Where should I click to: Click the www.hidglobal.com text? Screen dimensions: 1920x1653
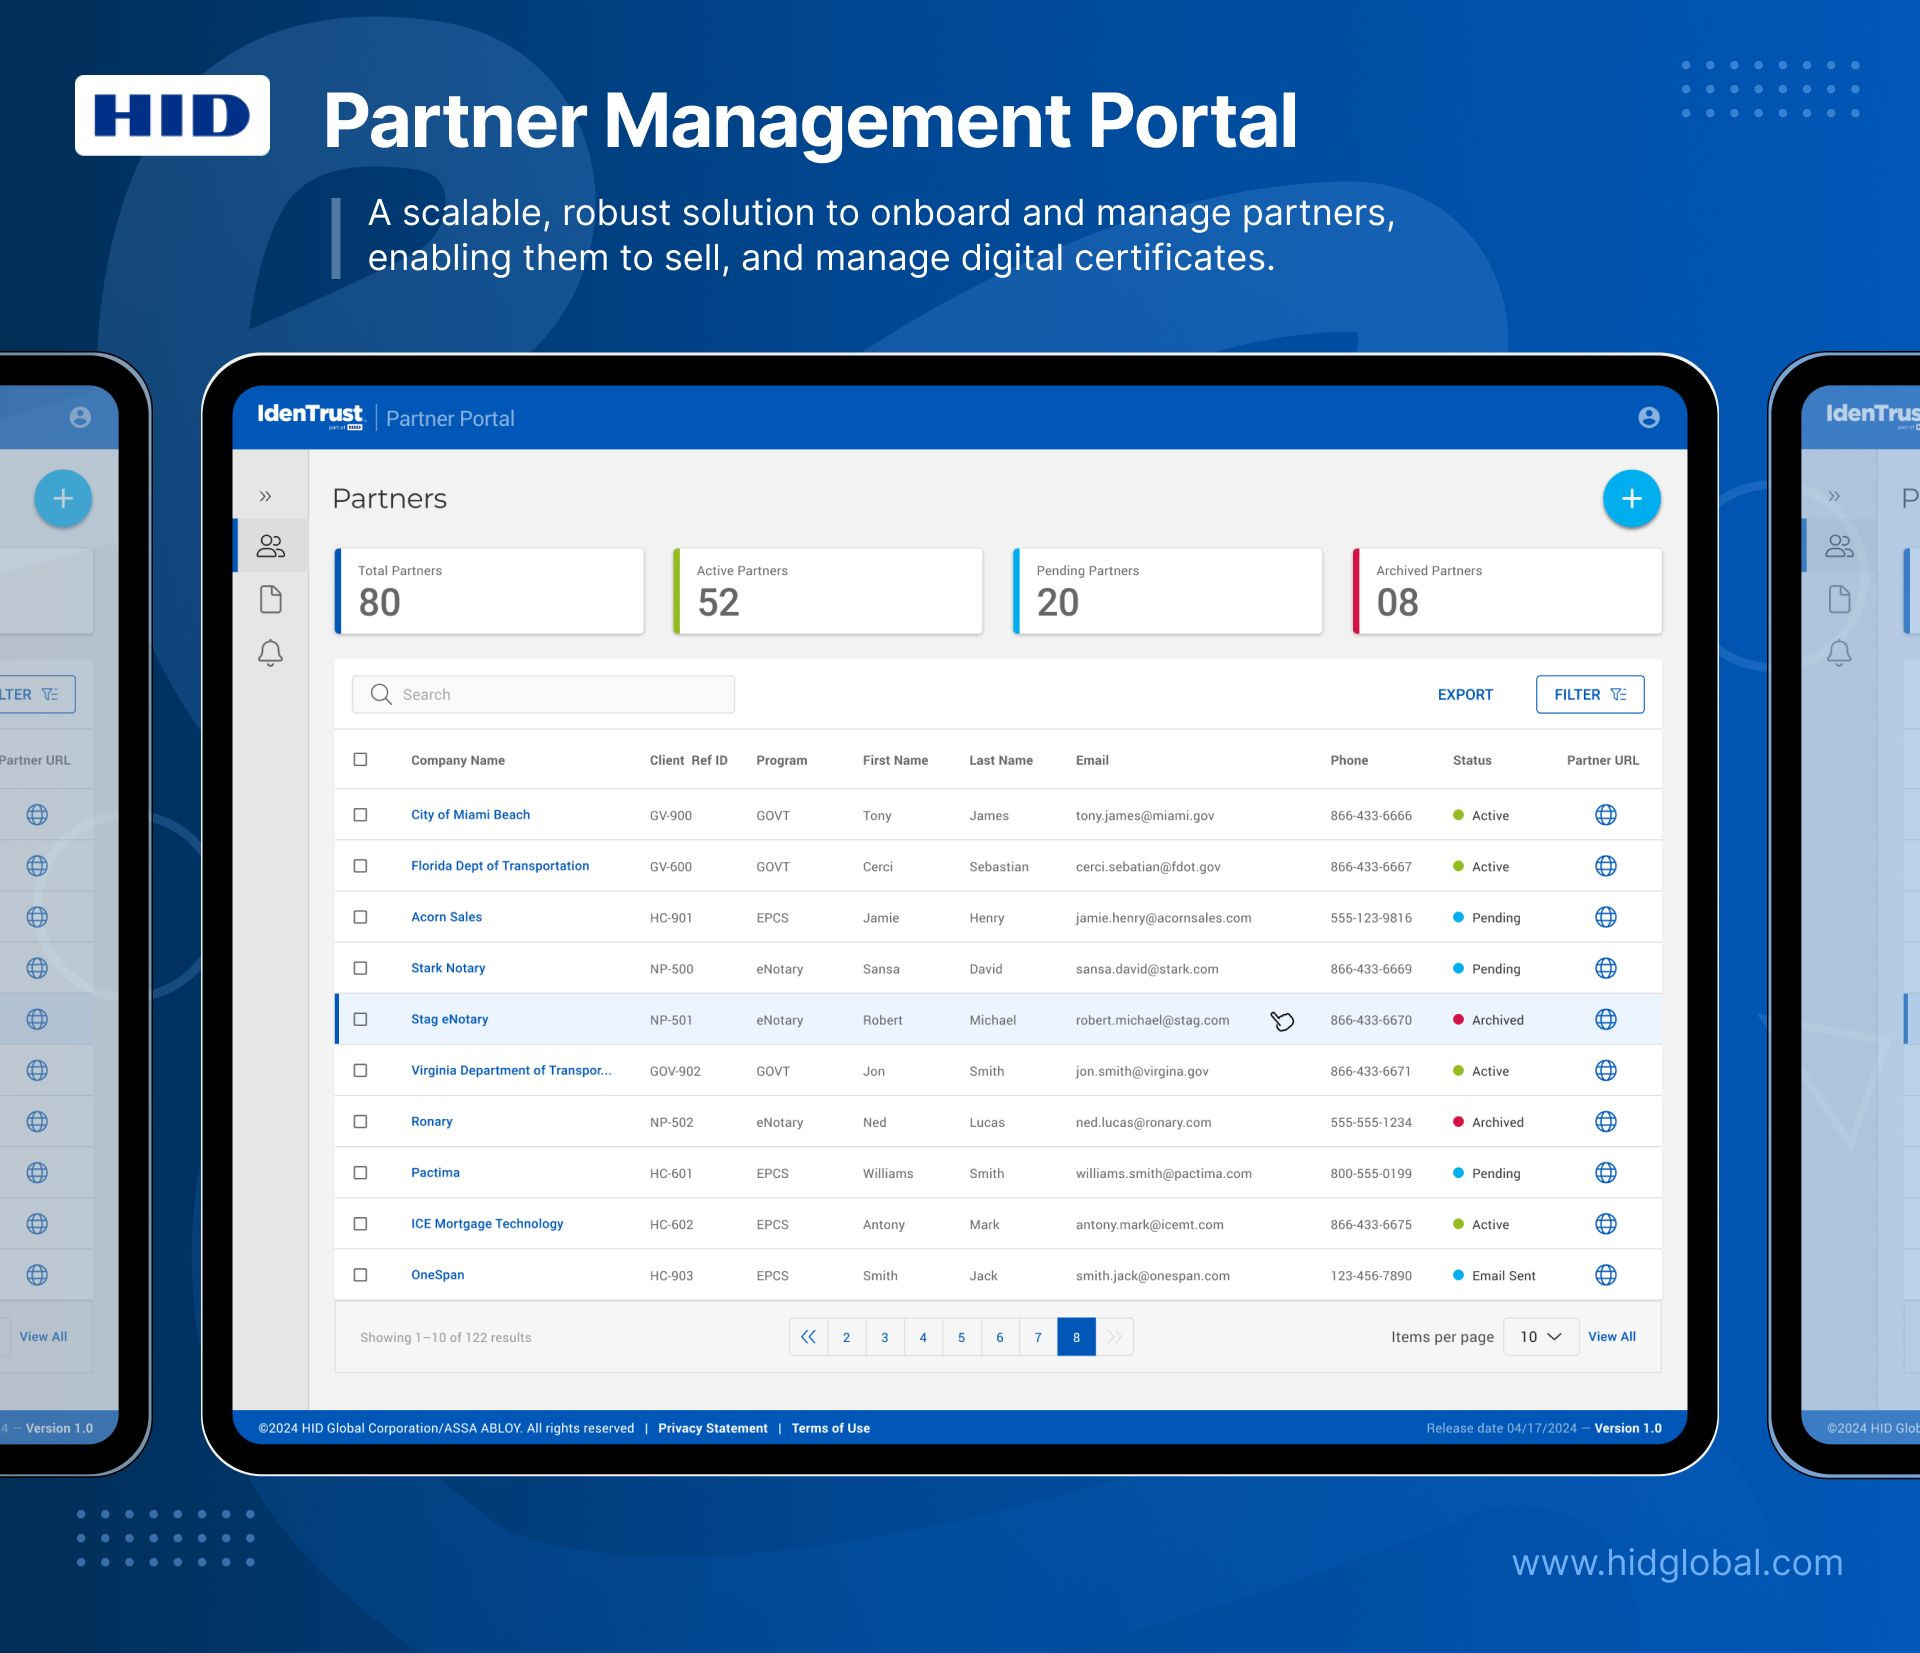pos(1677,1562)
